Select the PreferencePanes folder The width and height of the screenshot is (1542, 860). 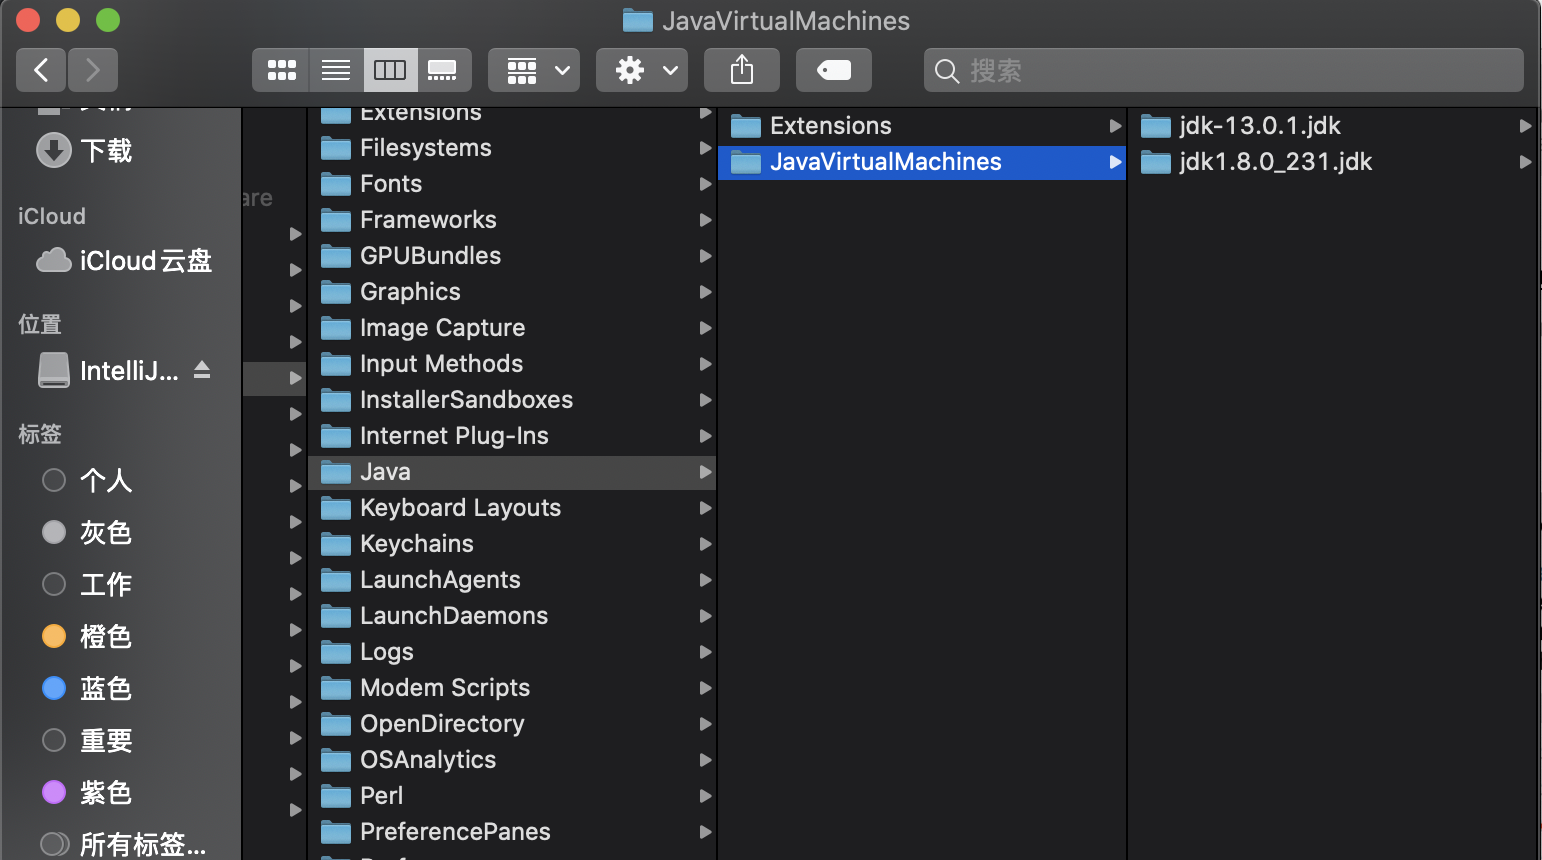tap(512, 832)
